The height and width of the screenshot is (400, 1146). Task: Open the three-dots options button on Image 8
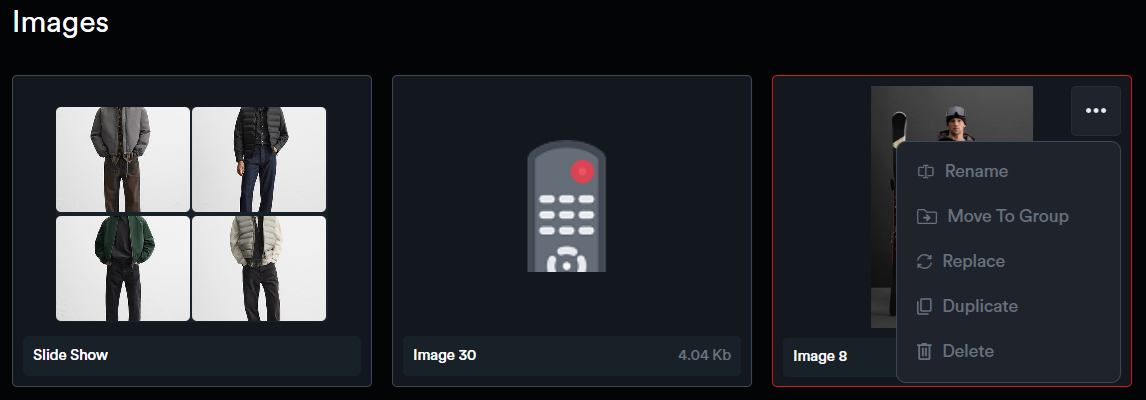coord(1096,110)
